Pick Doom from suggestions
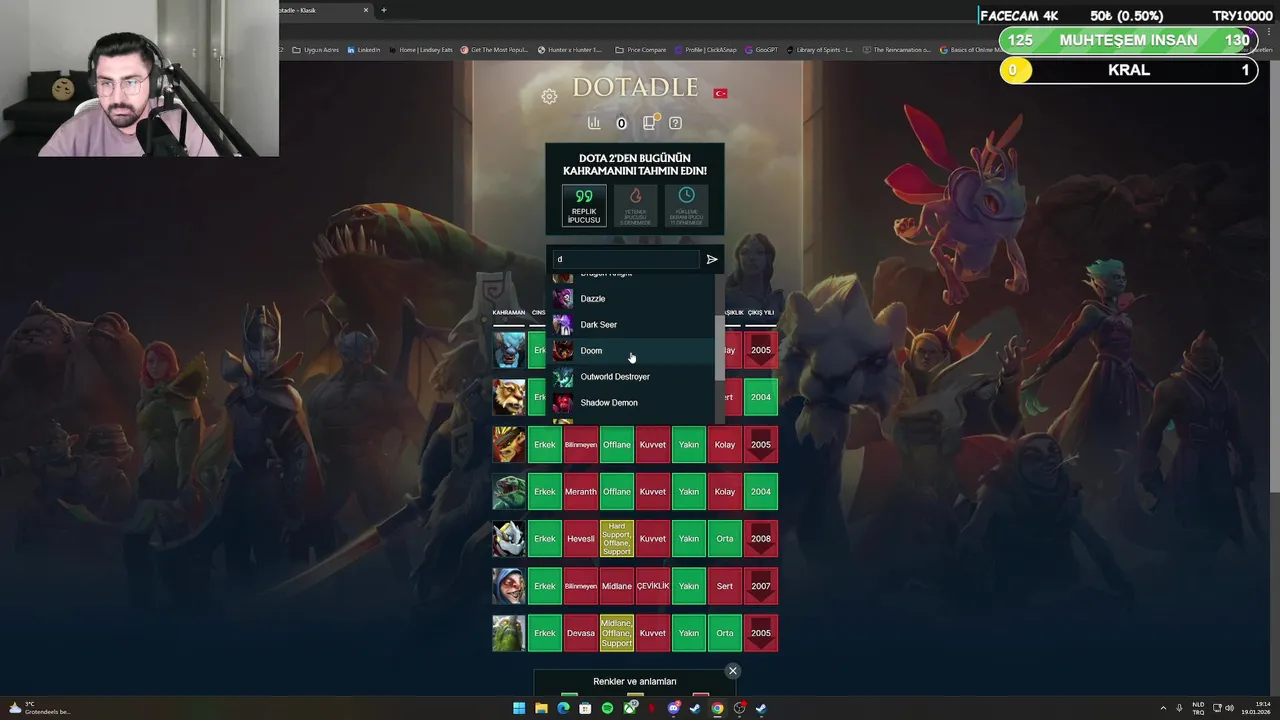This screenshot has height=720, width=1280. tap(633, 350)
